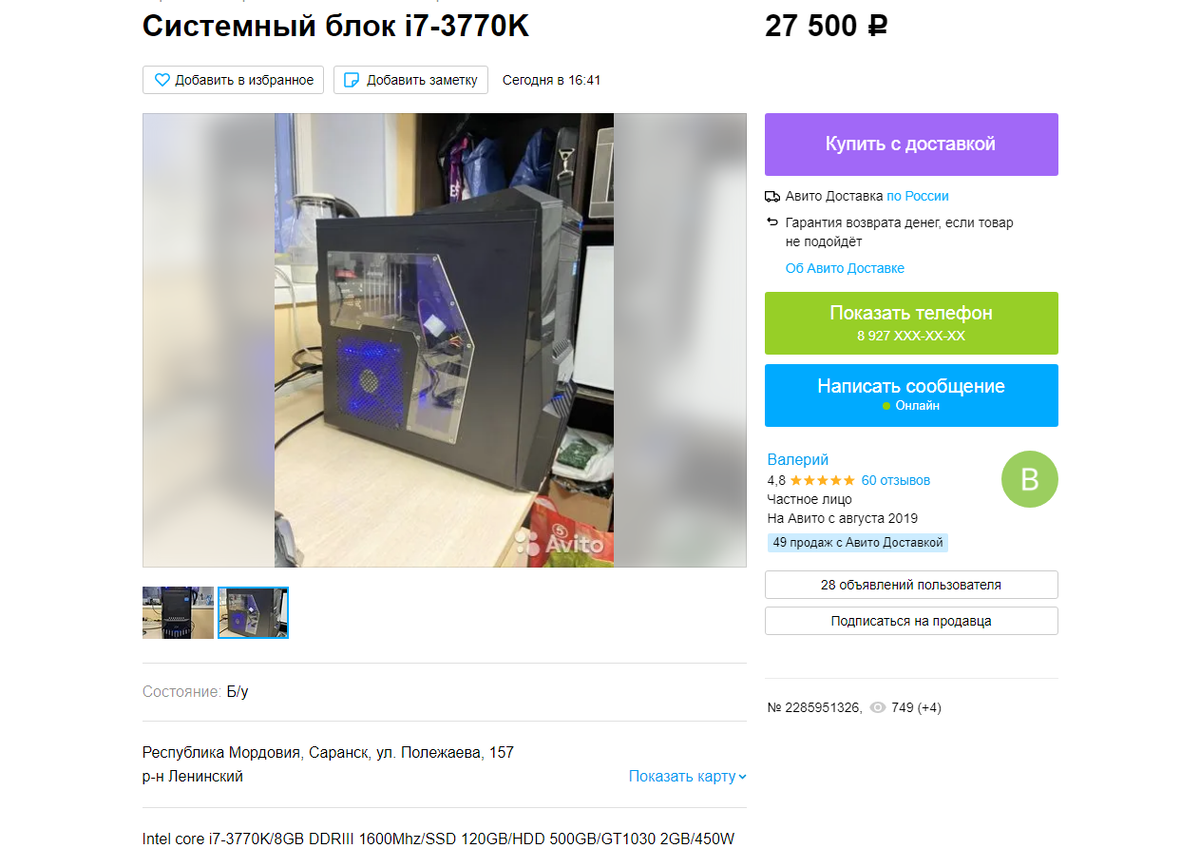Open the Об Авито Доставке link
This screenshot has width=1200, height=868.
[845, 268]
